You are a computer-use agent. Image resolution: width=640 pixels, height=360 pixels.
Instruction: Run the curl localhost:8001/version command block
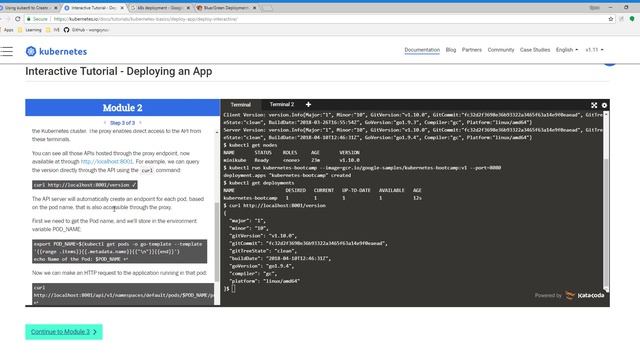[85, 185]
